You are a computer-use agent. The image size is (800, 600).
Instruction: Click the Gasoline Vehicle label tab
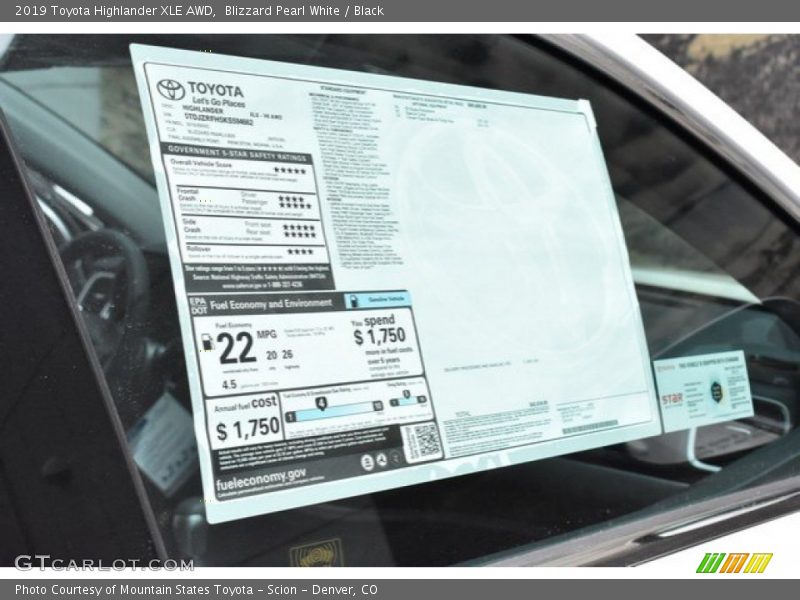click(380, 300)
